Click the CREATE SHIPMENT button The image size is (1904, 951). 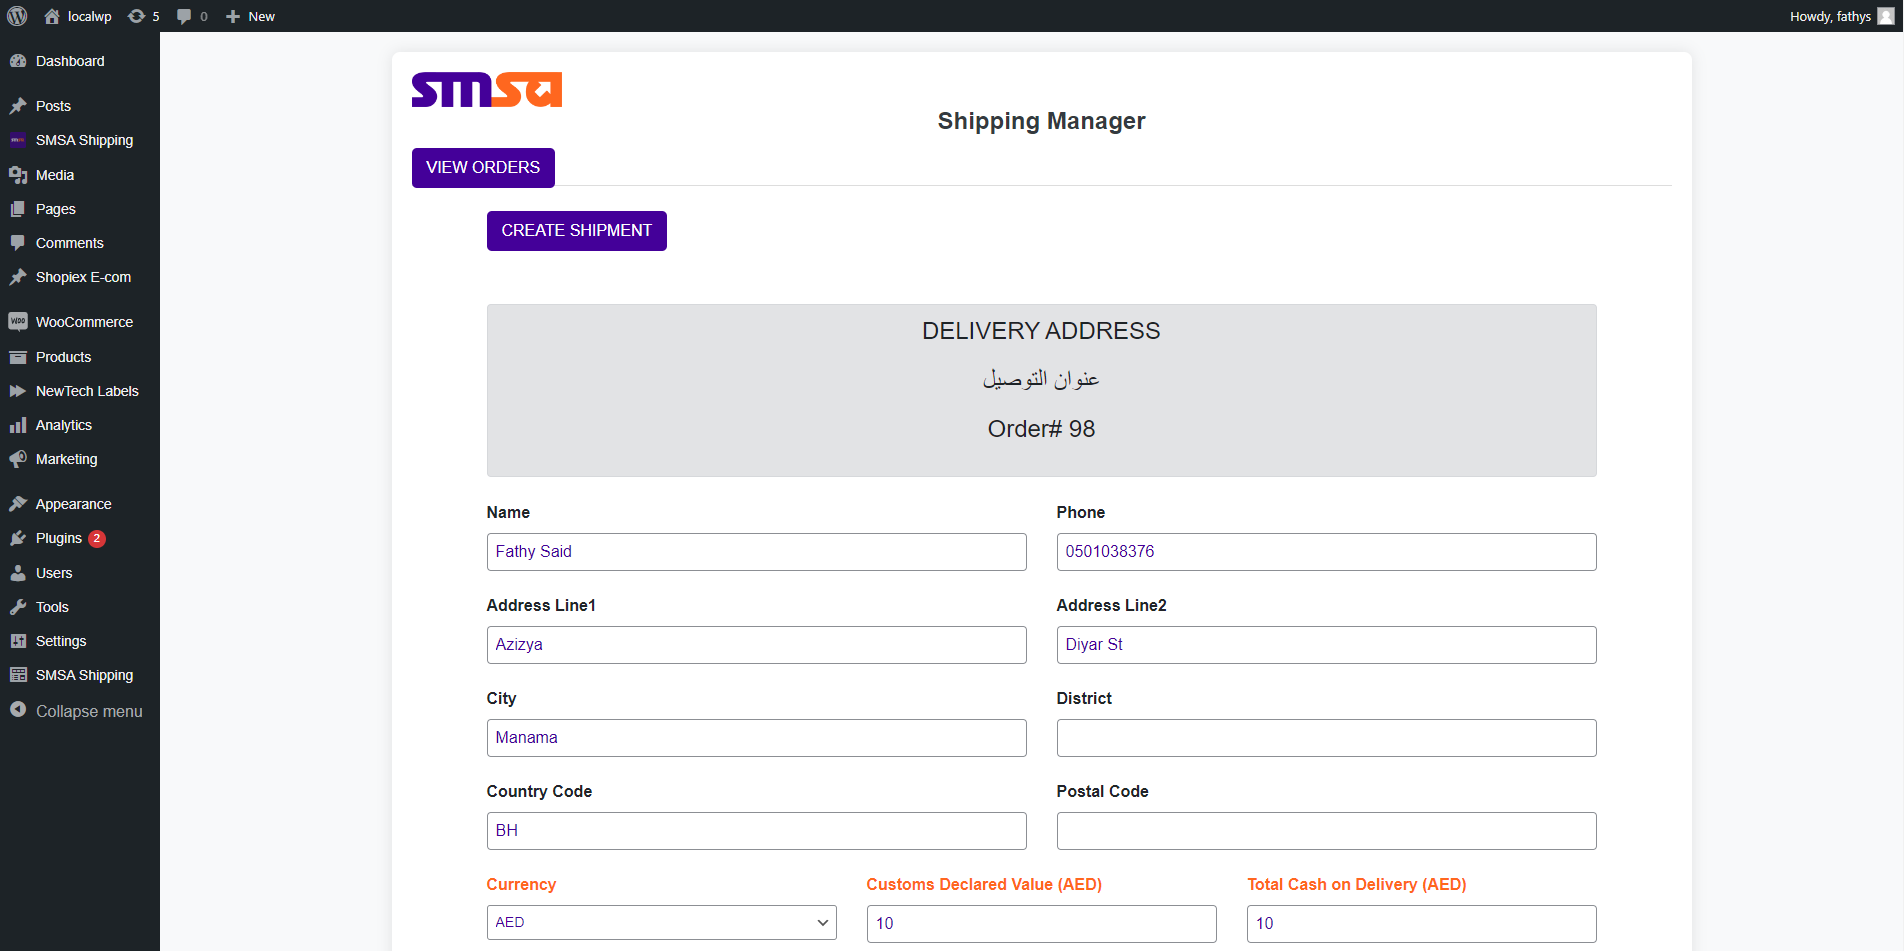576,230
